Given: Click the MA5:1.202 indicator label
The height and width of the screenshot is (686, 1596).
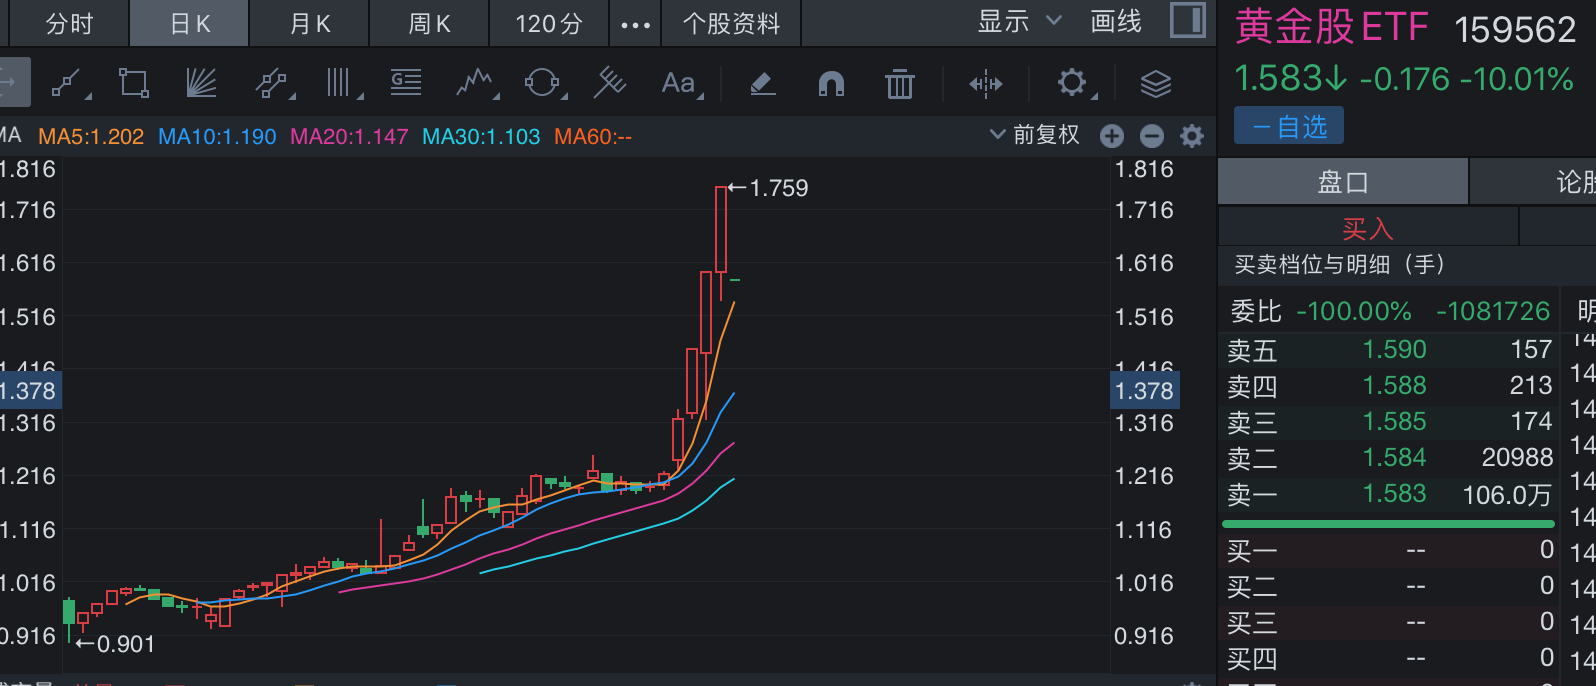Looking at the screenshot, I should coord(91,136).
